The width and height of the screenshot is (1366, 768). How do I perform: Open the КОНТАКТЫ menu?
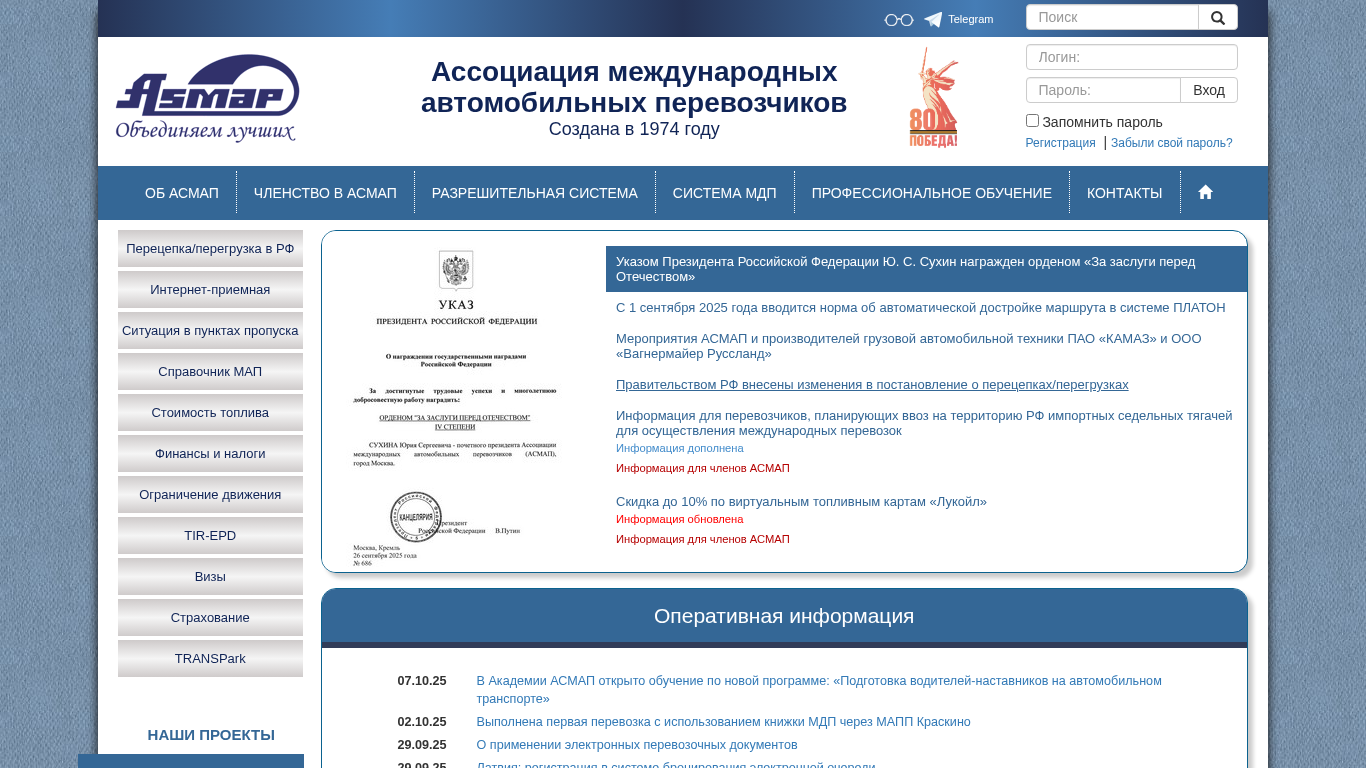[1125, 193]
